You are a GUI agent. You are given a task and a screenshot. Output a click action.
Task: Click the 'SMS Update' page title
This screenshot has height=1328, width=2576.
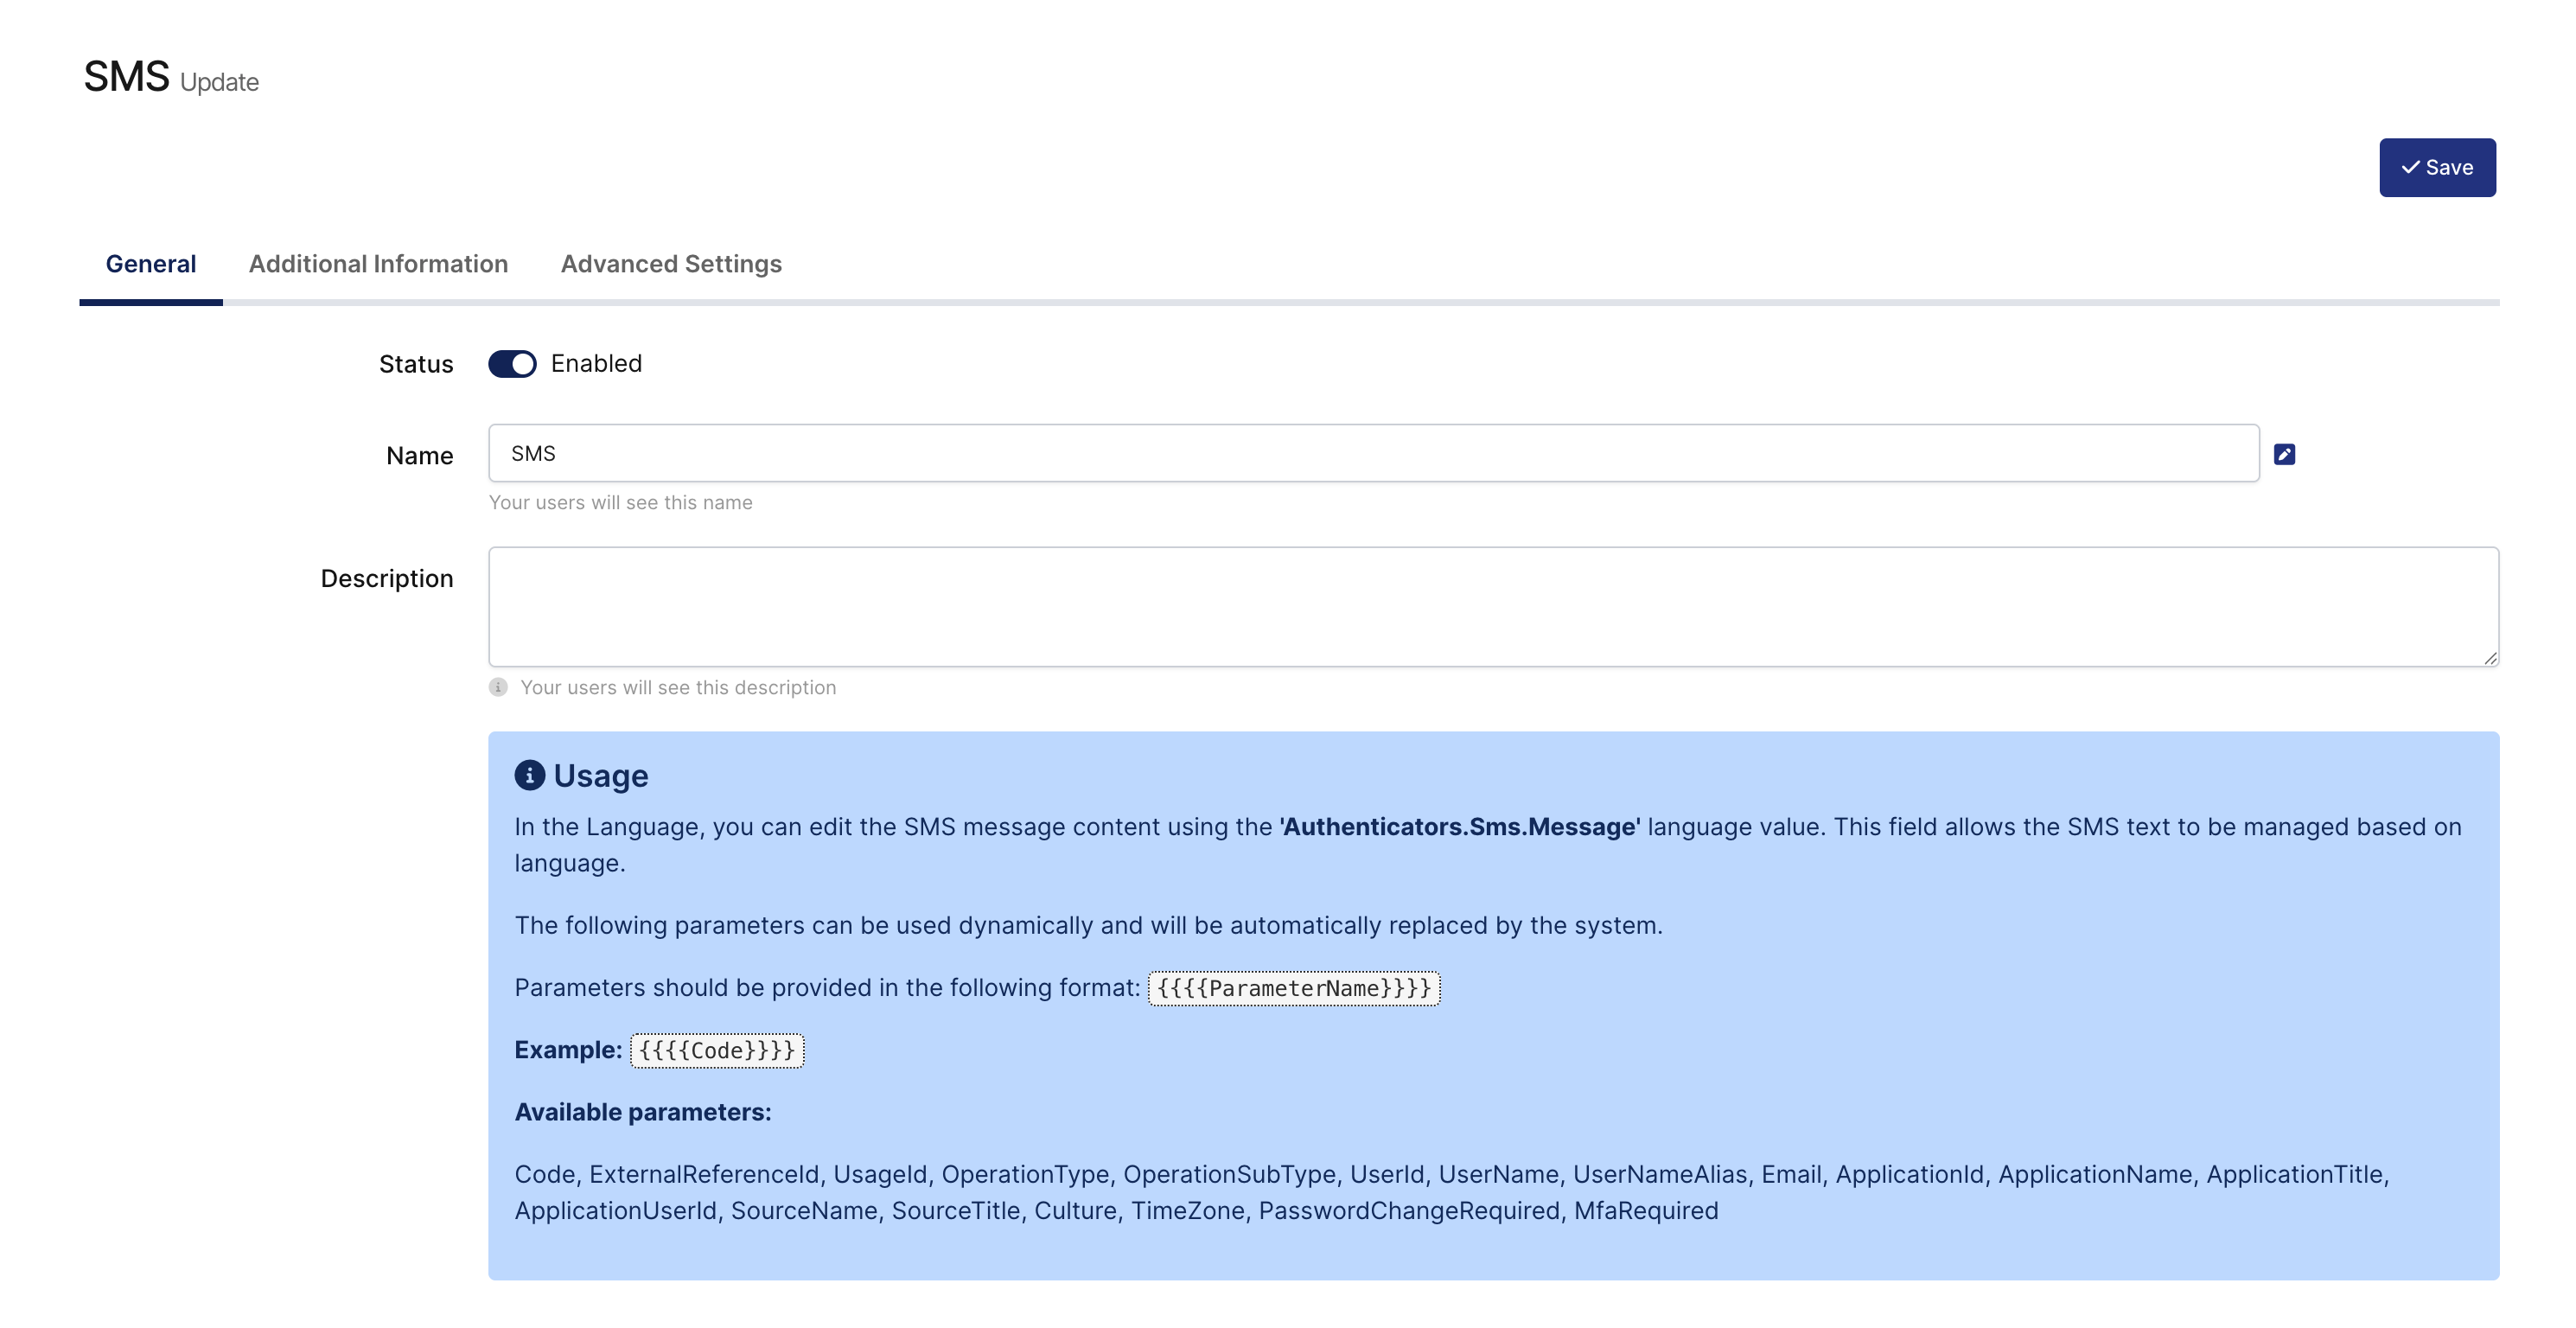click(171, 77)
